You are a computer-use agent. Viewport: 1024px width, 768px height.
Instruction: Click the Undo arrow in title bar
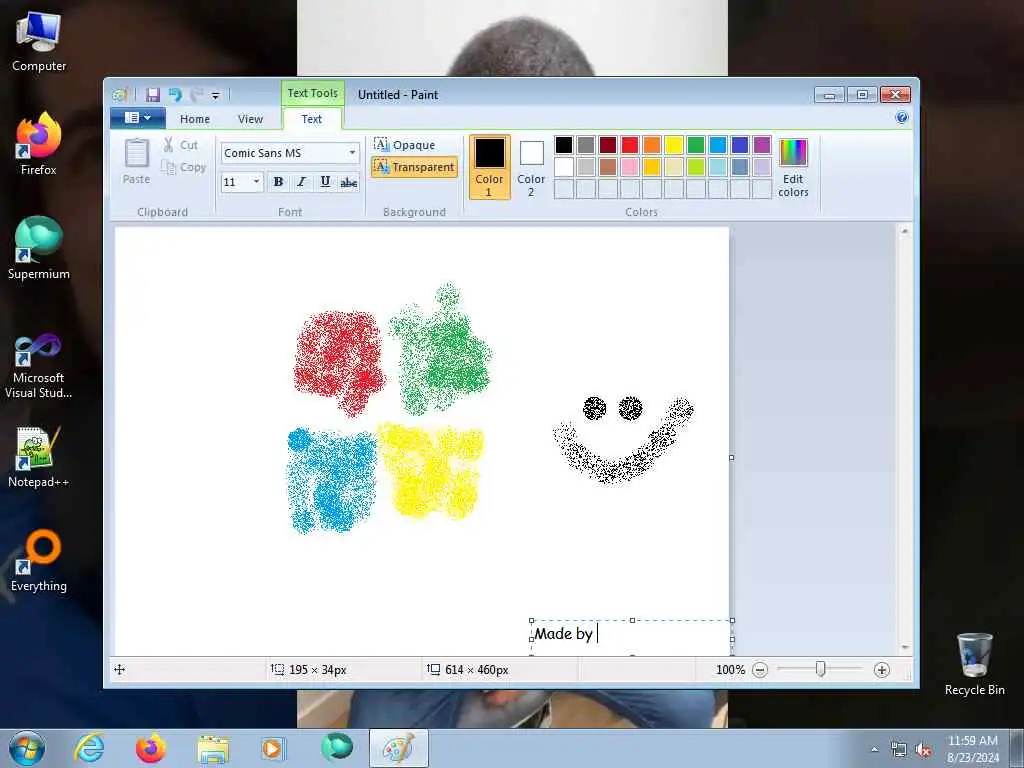(x=175, y=95)
